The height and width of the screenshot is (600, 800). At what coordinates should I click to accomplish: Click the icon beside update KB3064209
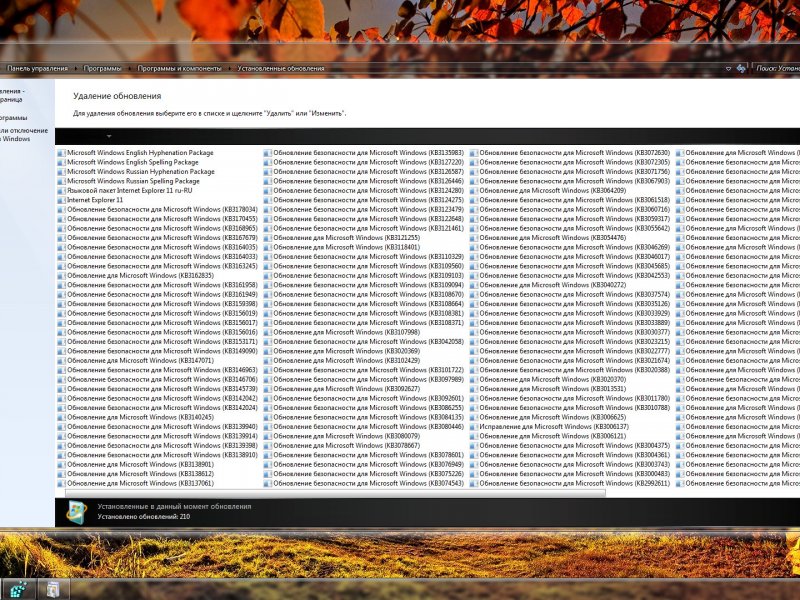[x=473, y=190]
